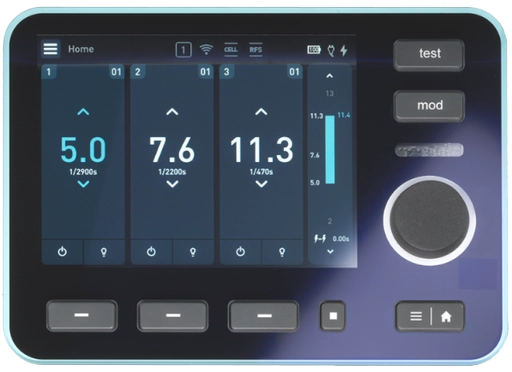Open the hamburger menu beside Home
Screen dimensions: 512x372
[x=50, y=49]
